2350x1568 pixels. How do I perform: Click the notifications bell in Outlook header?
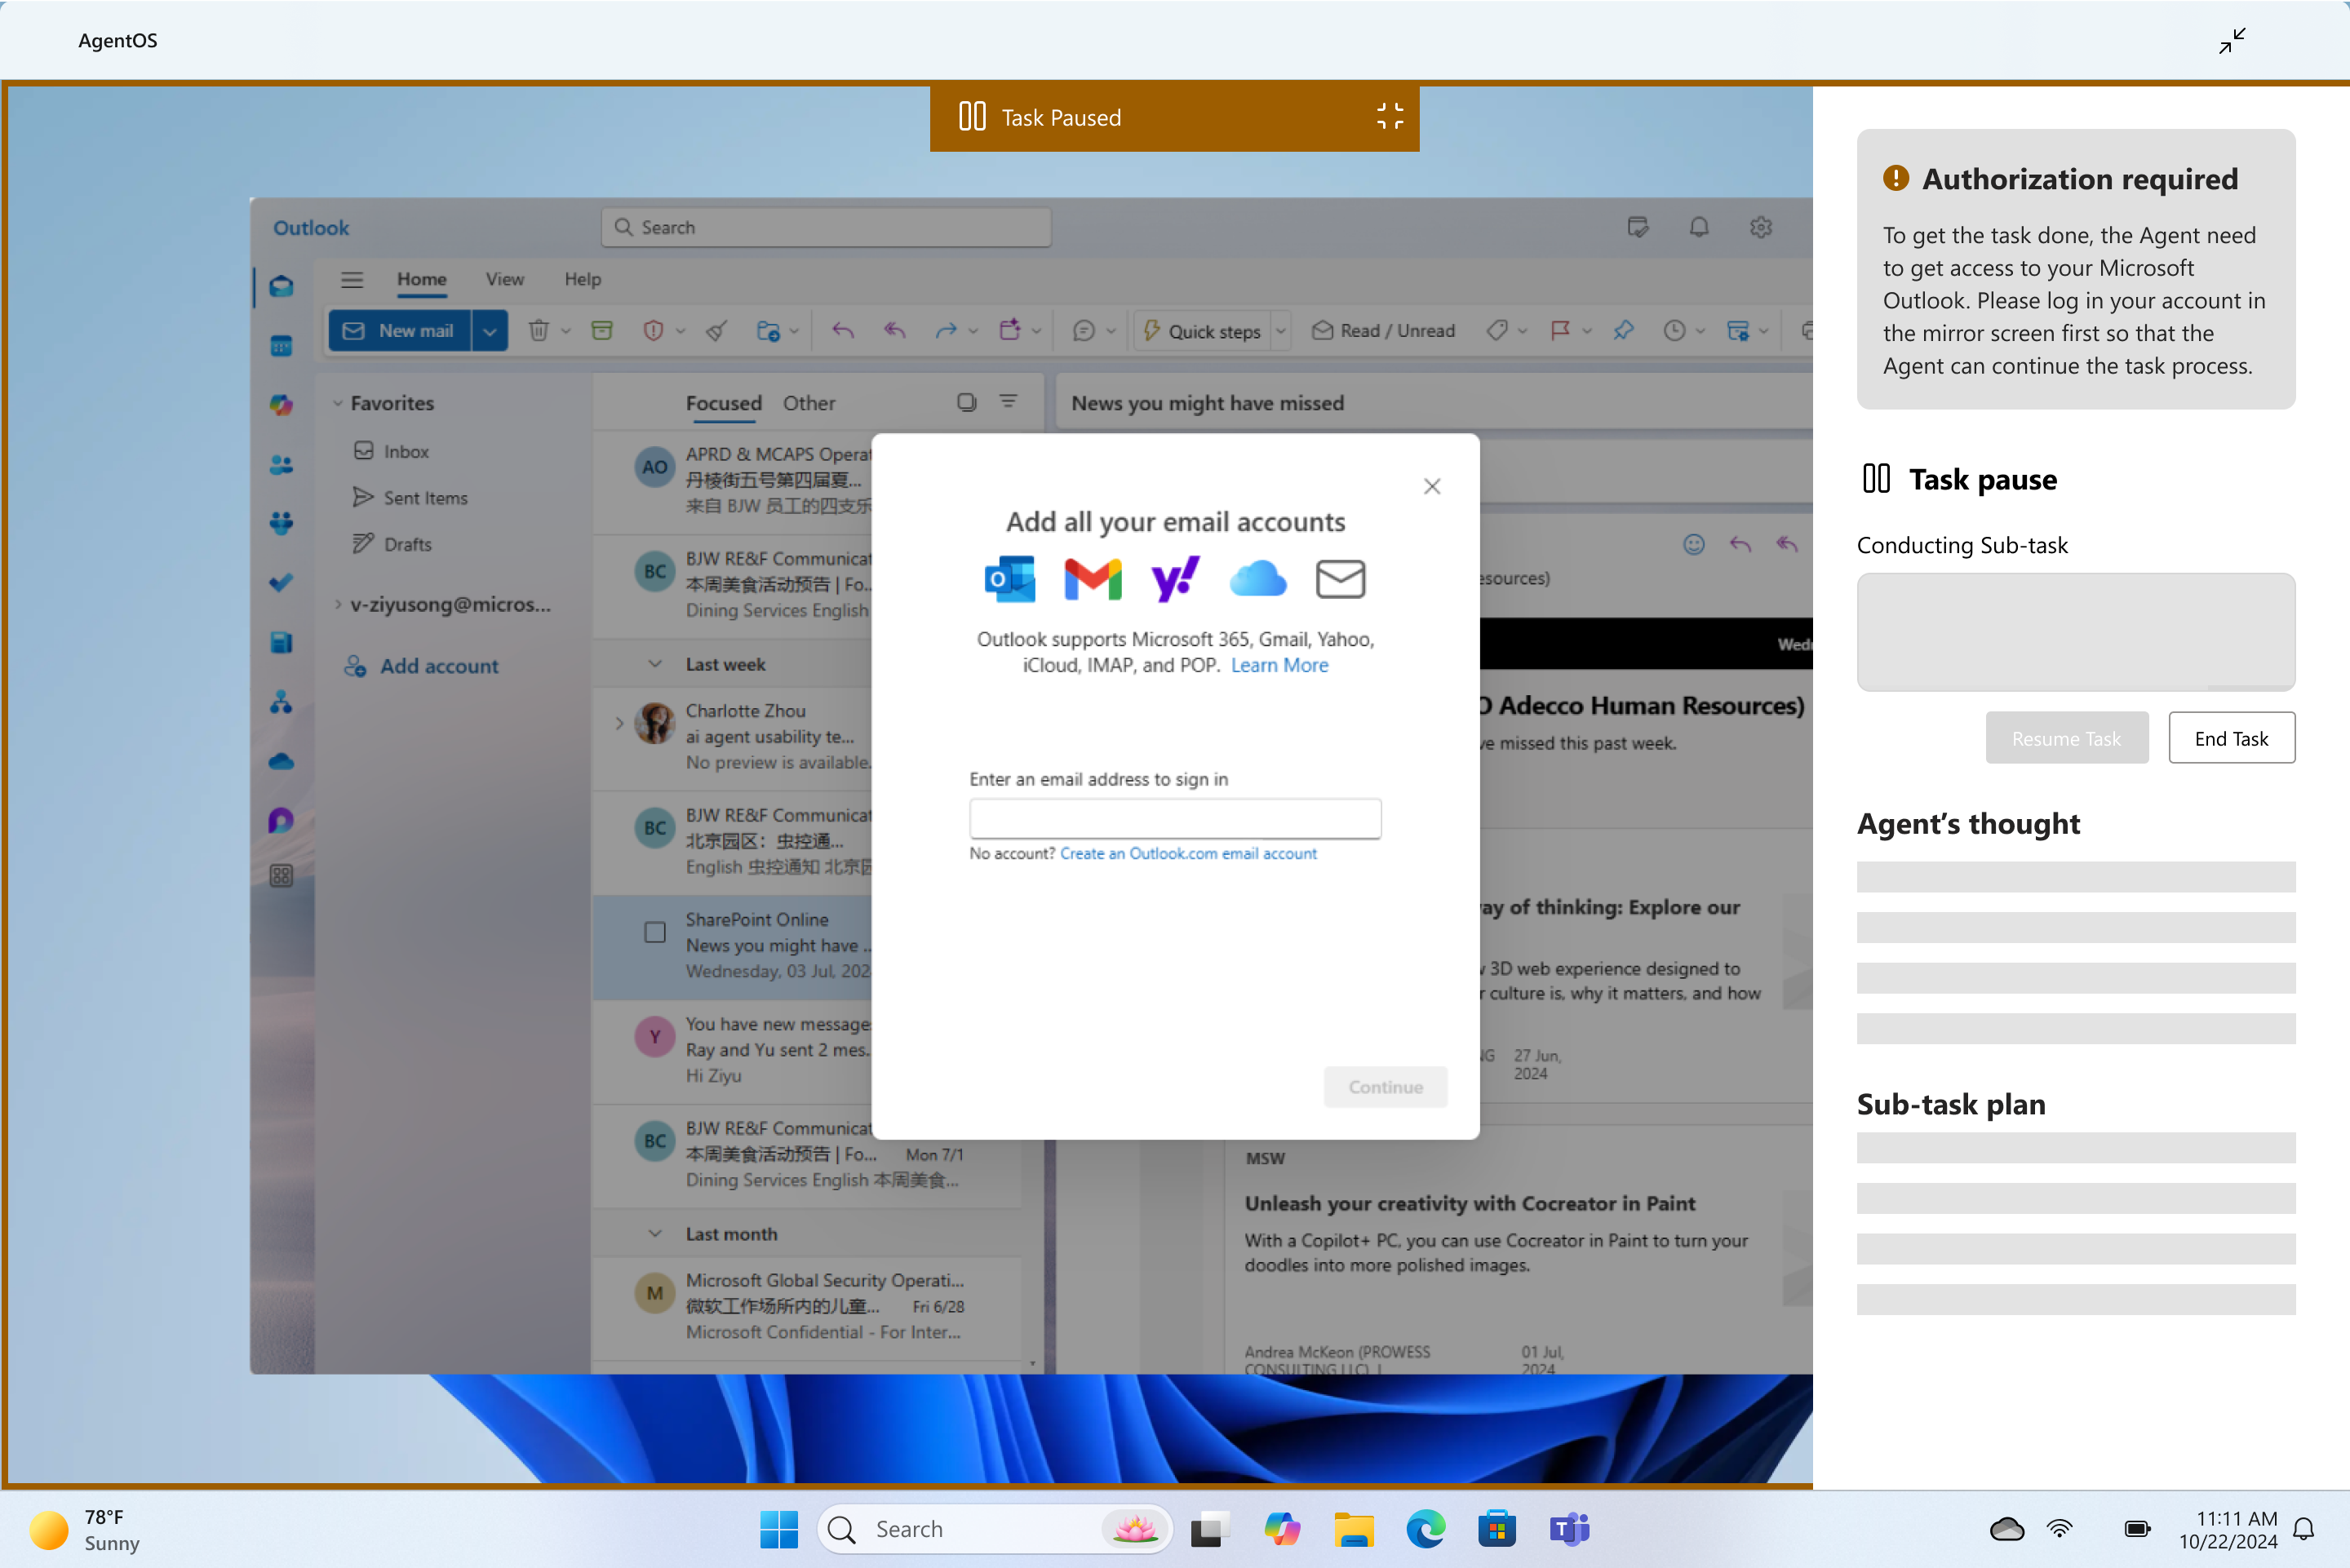pyautogui.click(x=1699, y=227)
